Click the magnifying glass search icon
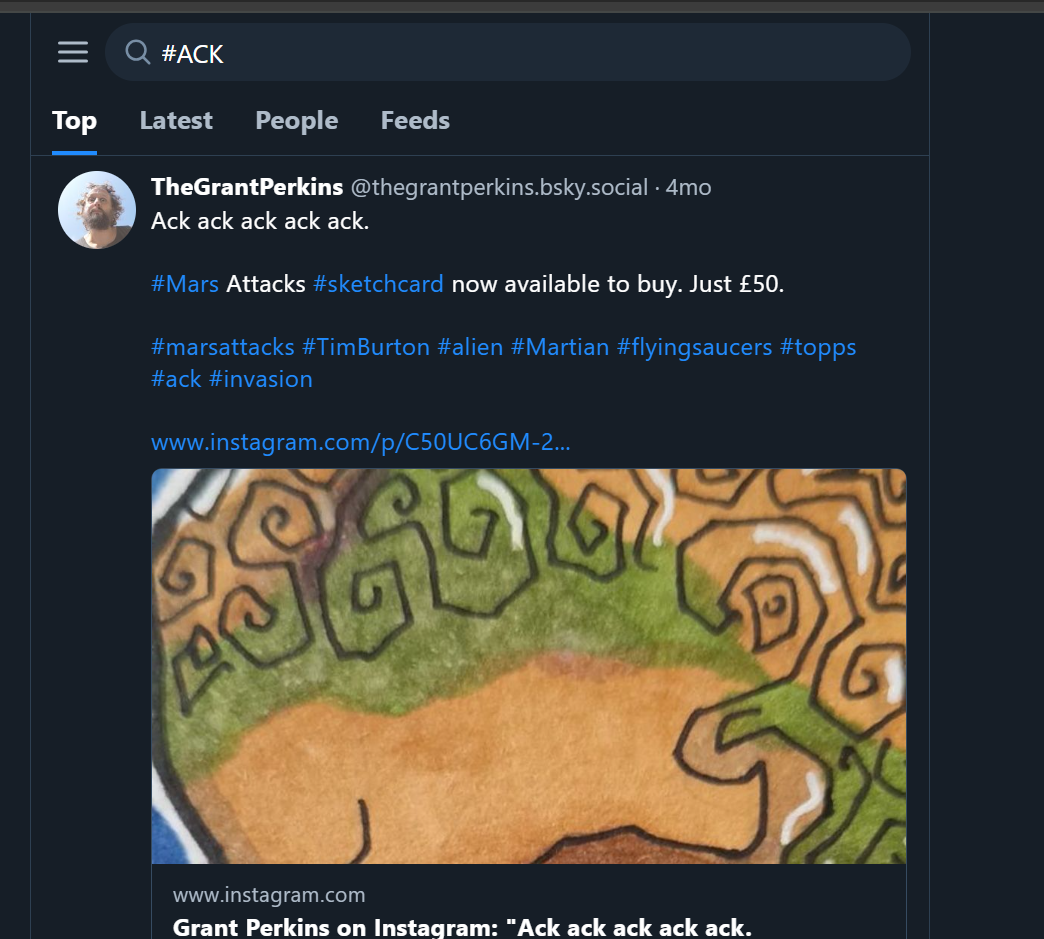Image resolution: width=1044 pixels, height=939 pixels. pyautogui.click(x=137, y=52)
